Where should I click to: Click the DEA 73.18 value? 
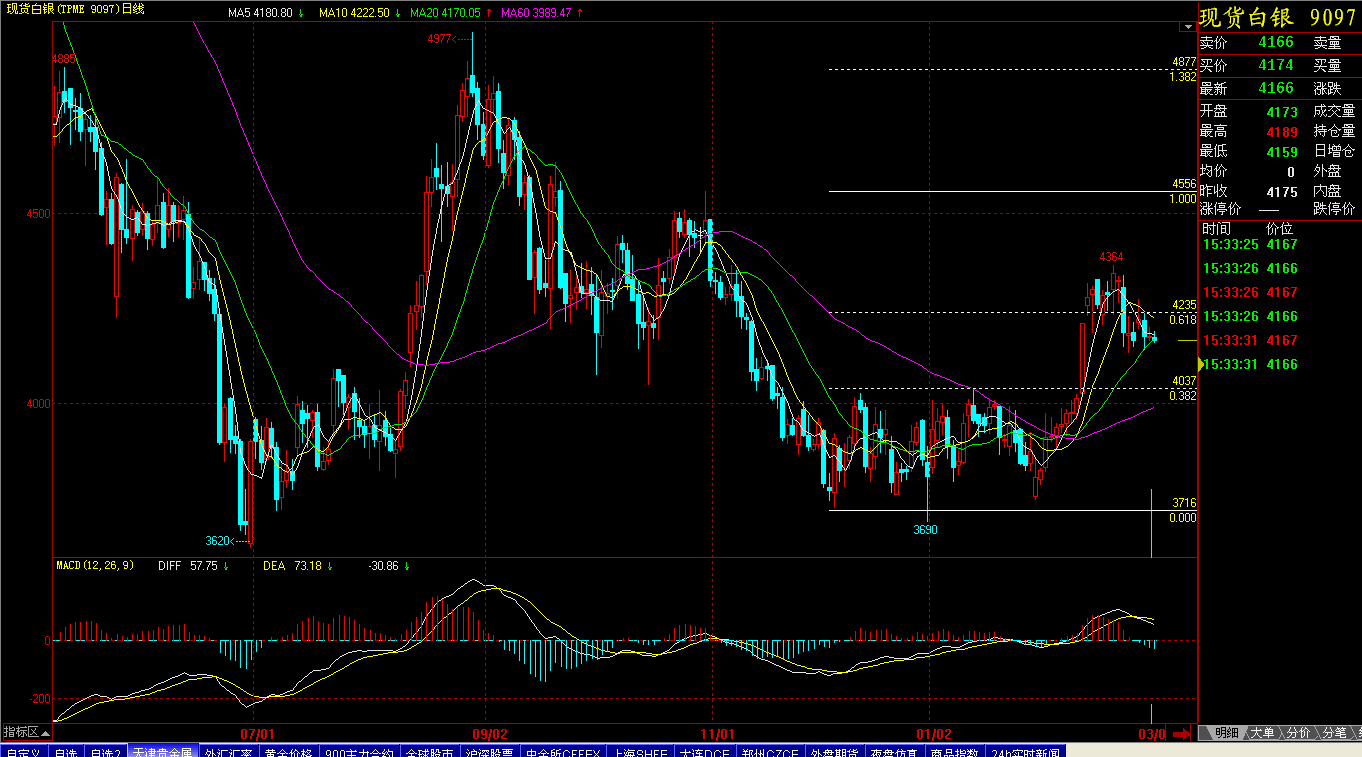299,565
